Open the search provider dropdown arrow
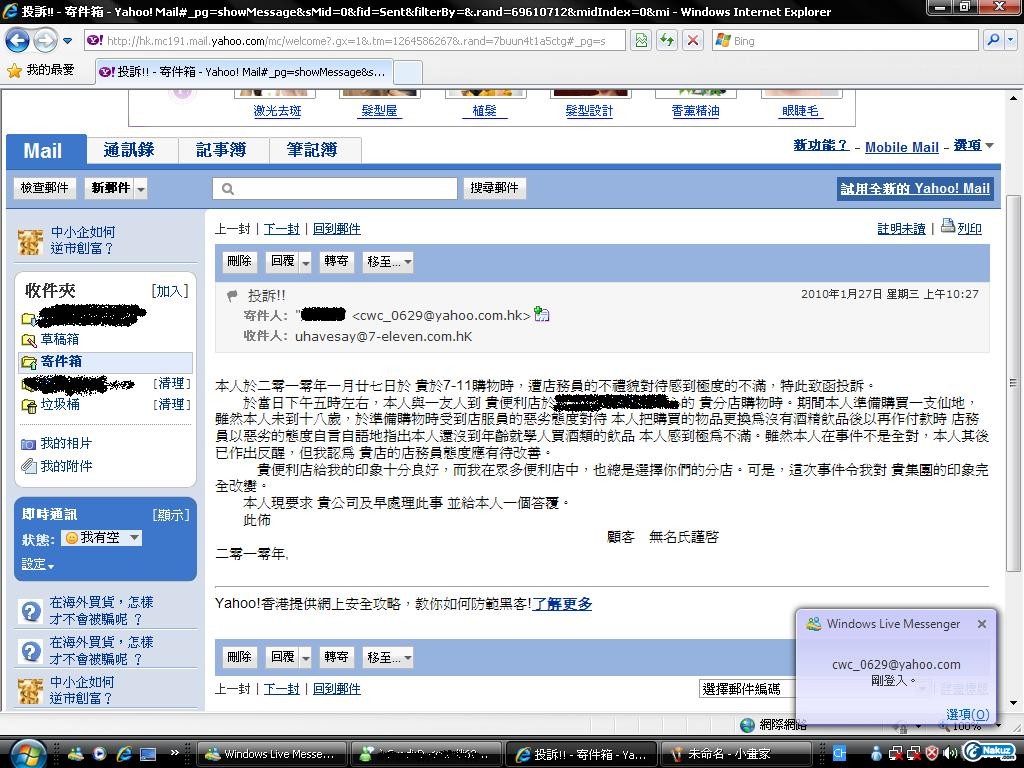This screenshot has width=1024, height=768. [1010, 40]
